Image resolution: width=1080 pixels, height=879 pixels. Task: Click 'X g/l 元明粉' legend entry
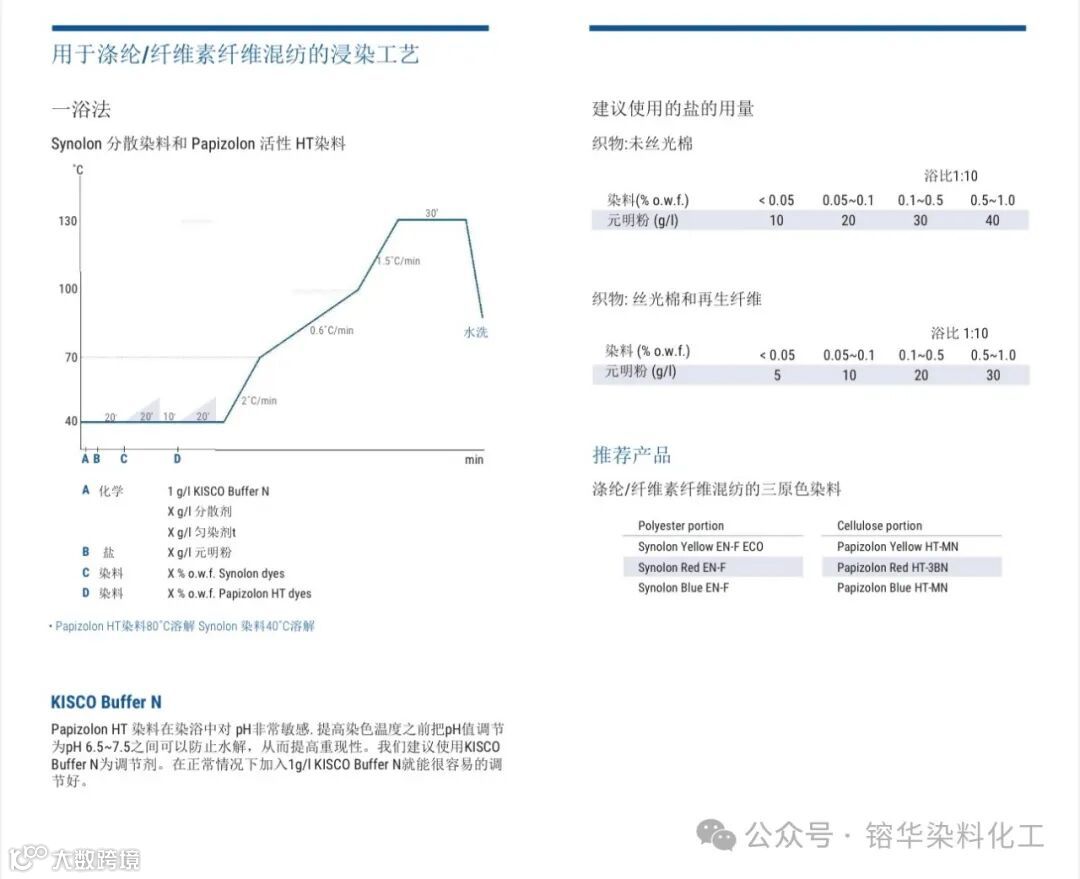pyautogui.click(x=200, y=552)
